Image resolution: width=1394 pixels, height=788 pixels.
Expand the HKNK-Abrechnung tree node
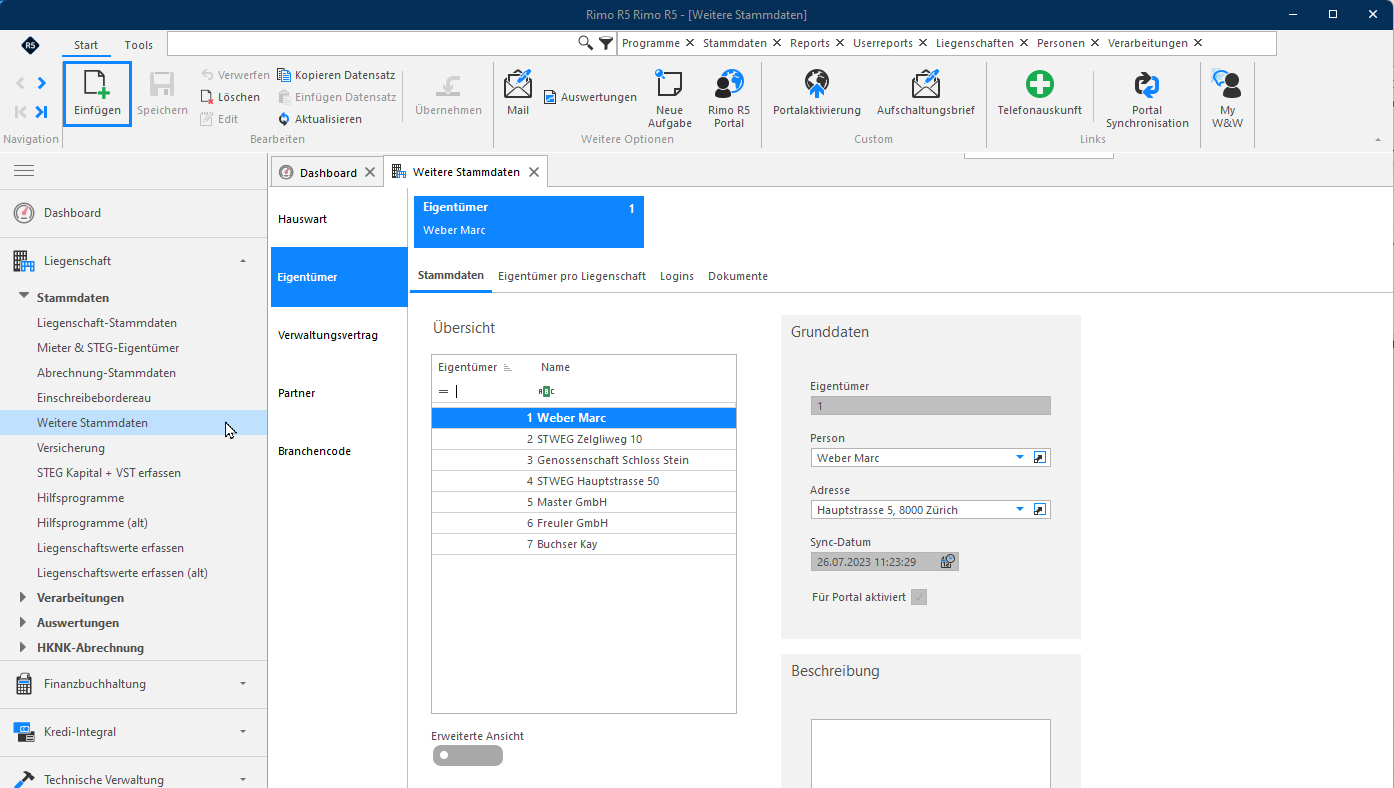coord(24,647)
